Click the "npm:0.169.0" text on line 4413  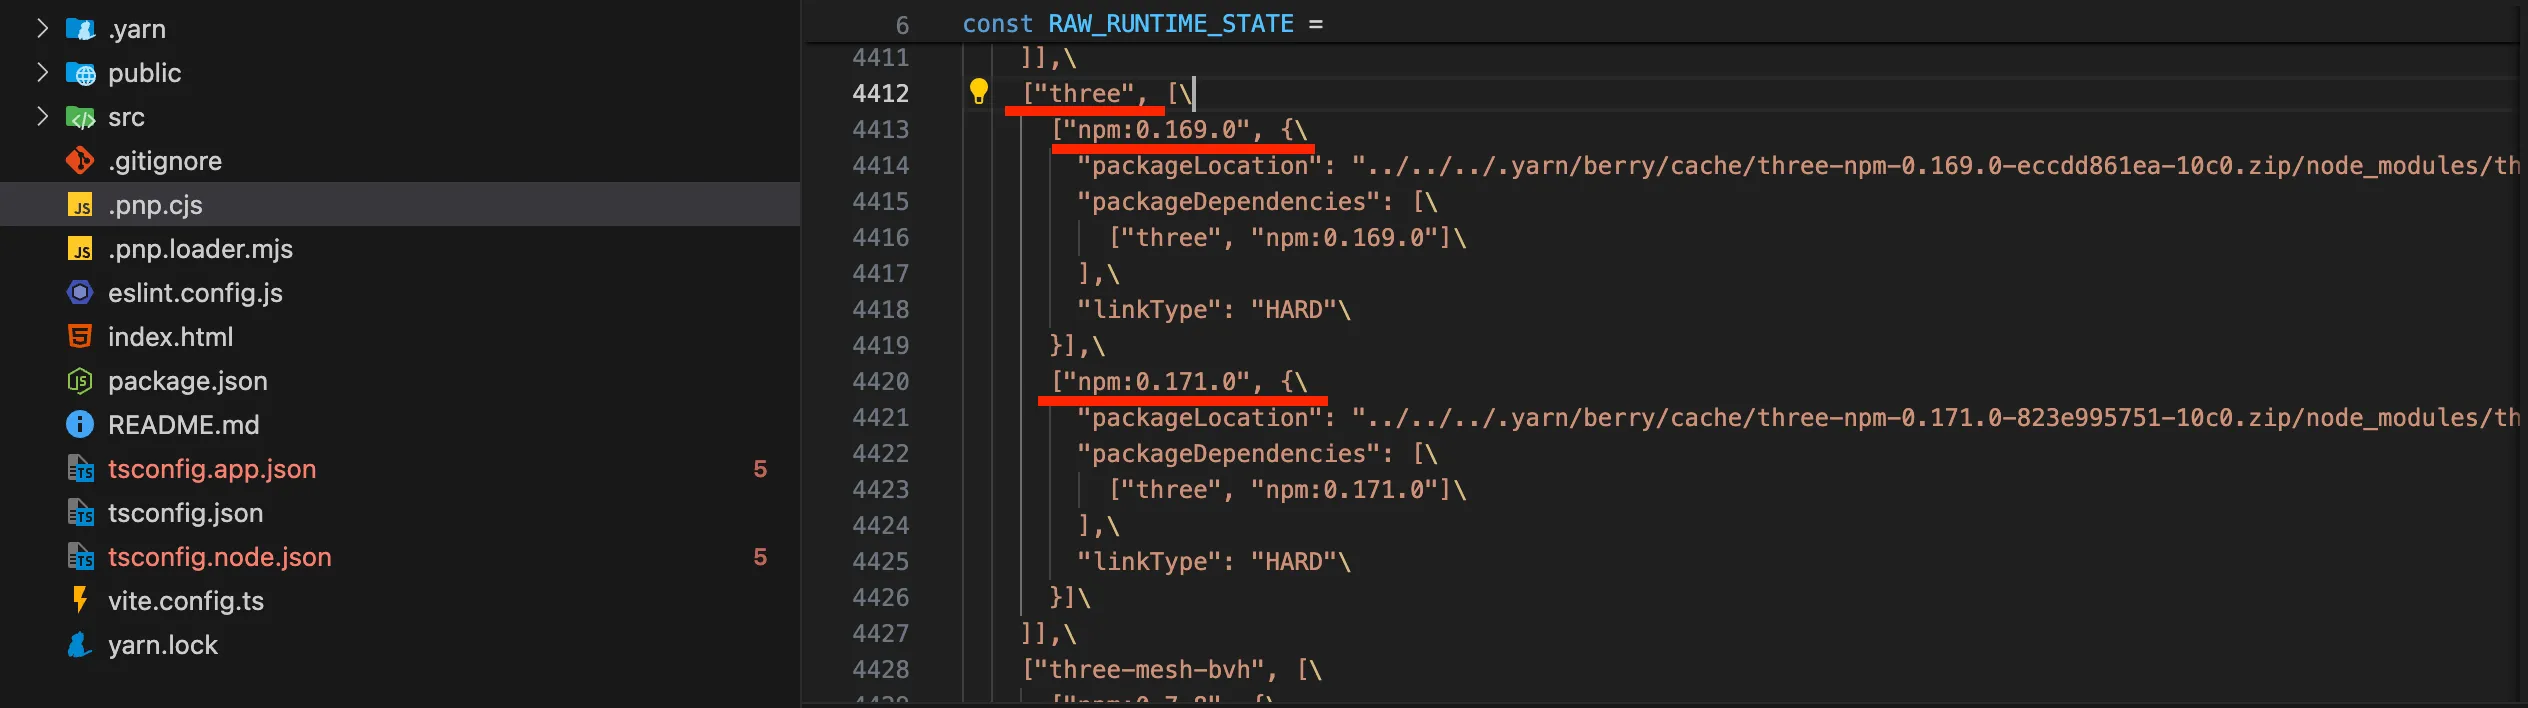point(1164,129)
